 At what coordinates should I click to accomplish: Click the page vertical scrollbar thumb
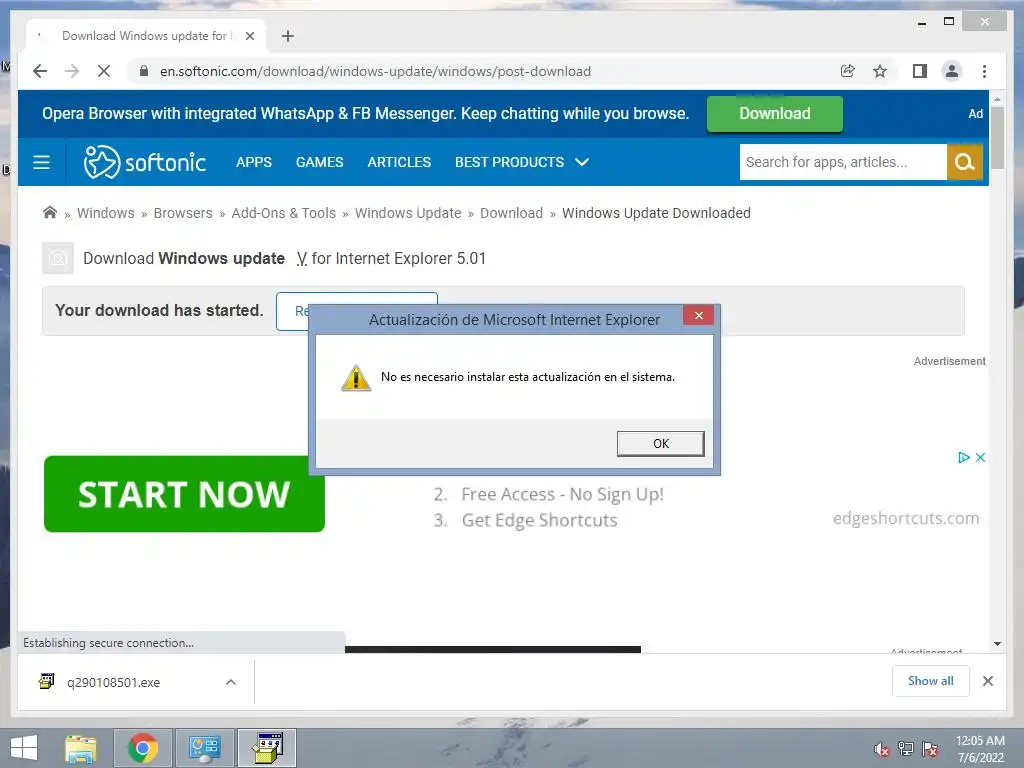click(997, 137)
